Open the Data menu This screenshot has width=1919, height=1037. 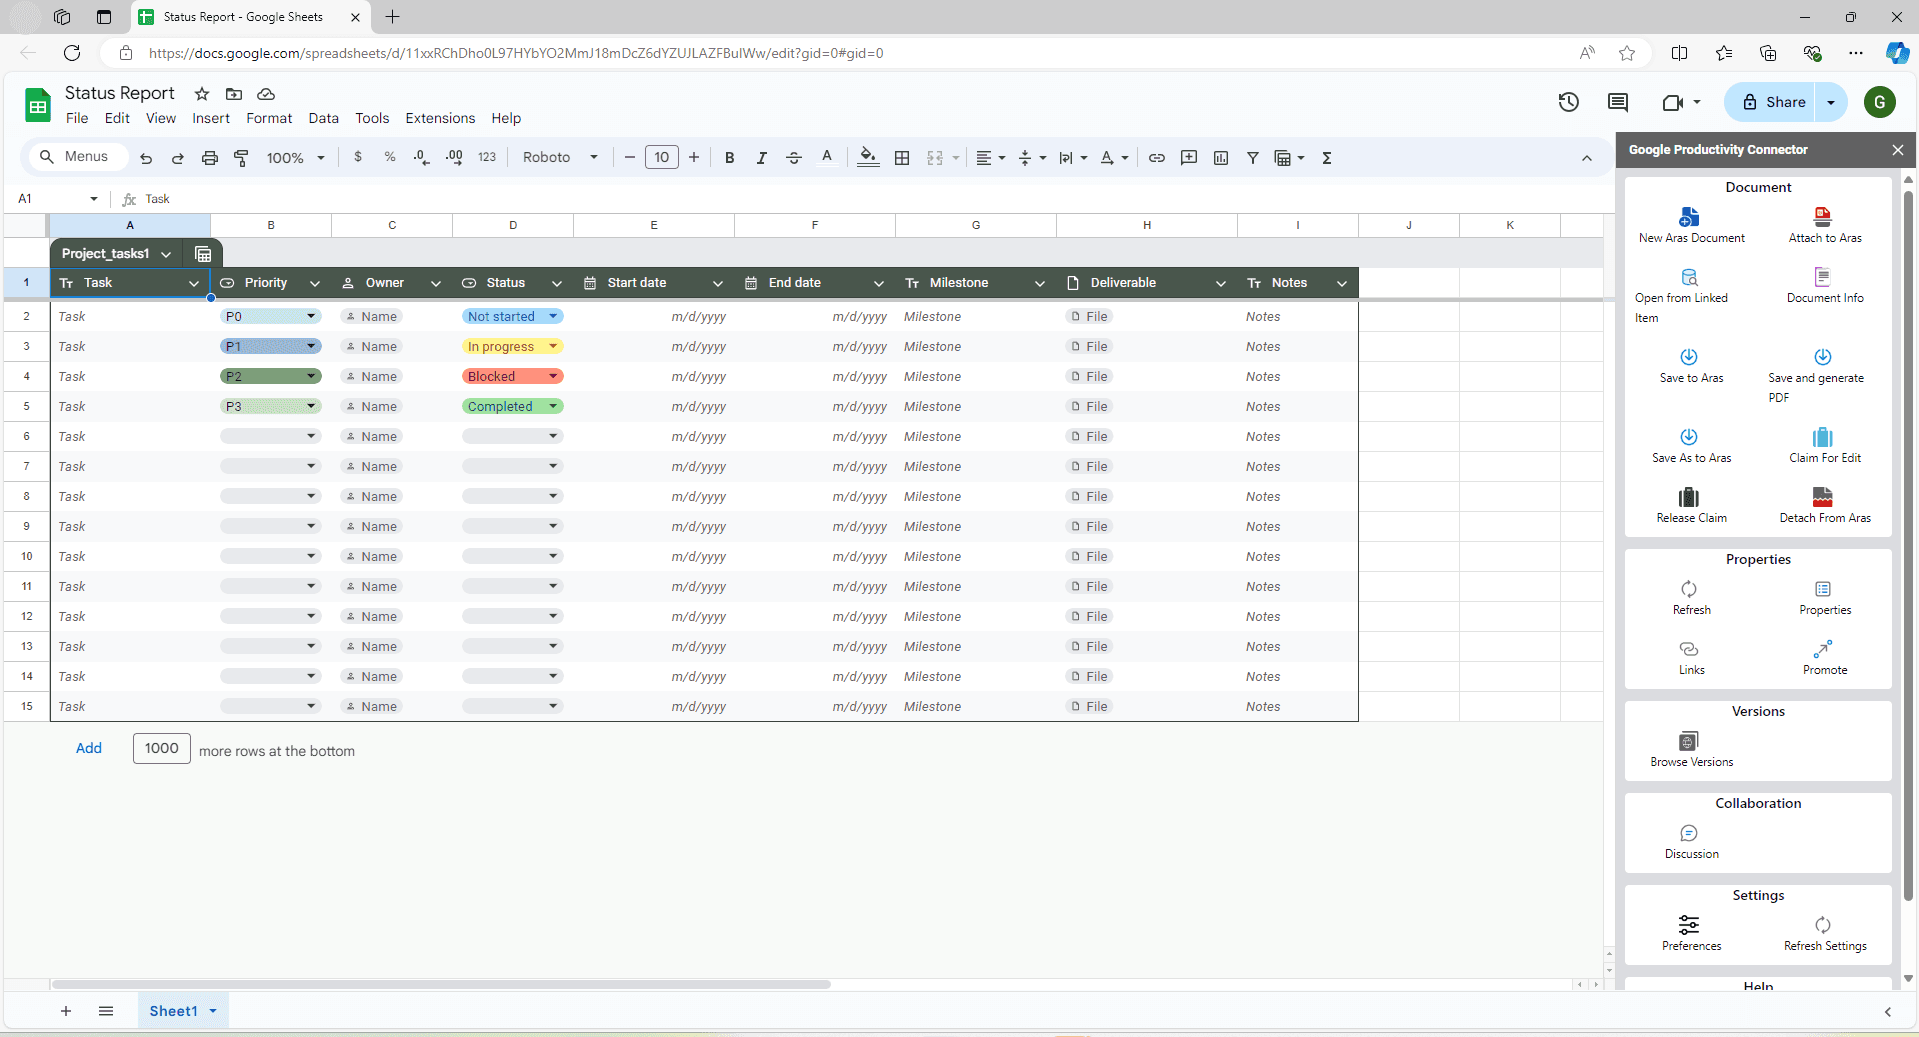[x=323, y=118]
